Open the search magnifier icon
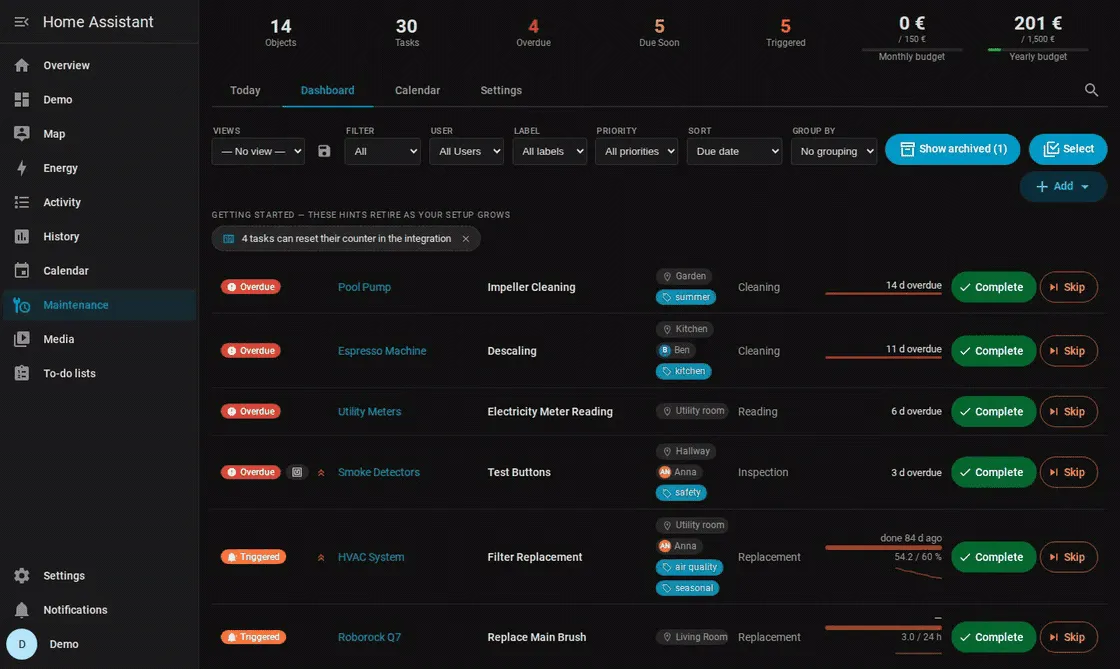 (x=1091, y=90)
